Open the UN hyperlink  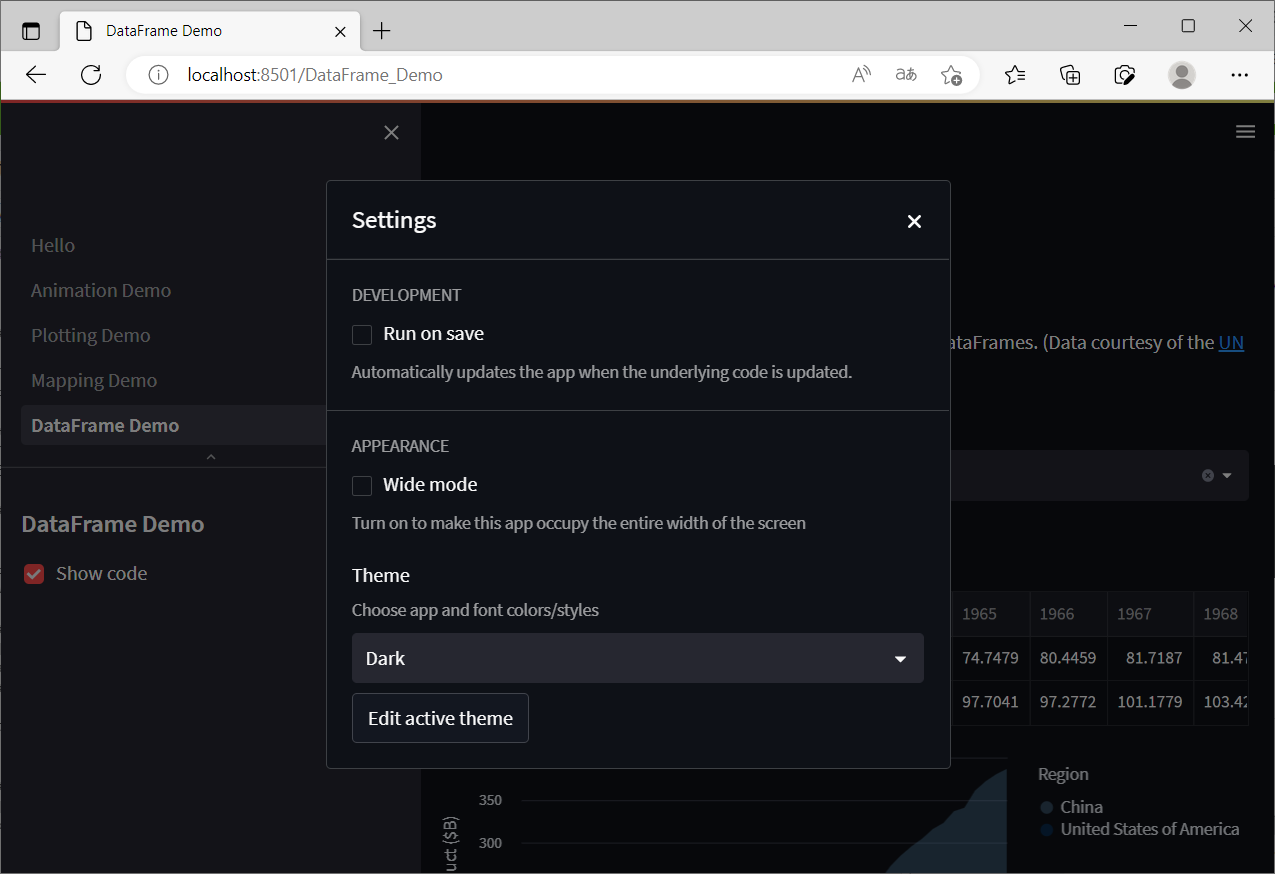click(x=1231, y=342)
